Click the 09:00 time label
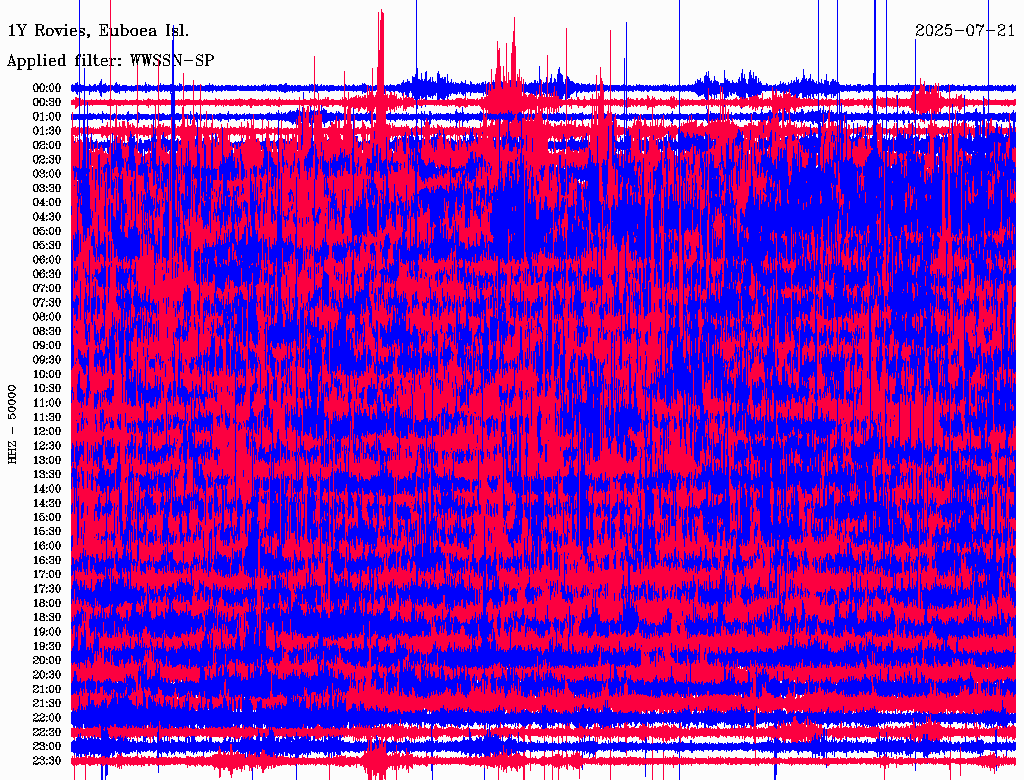 pos(47,346)
